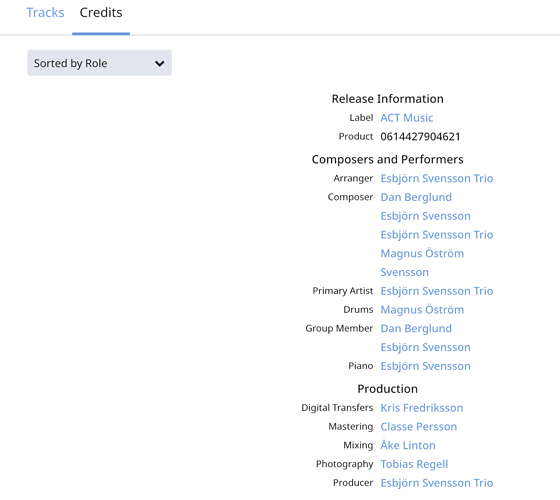
Task: Switch to the Tracks tab
Action: (x=45, y=12)
